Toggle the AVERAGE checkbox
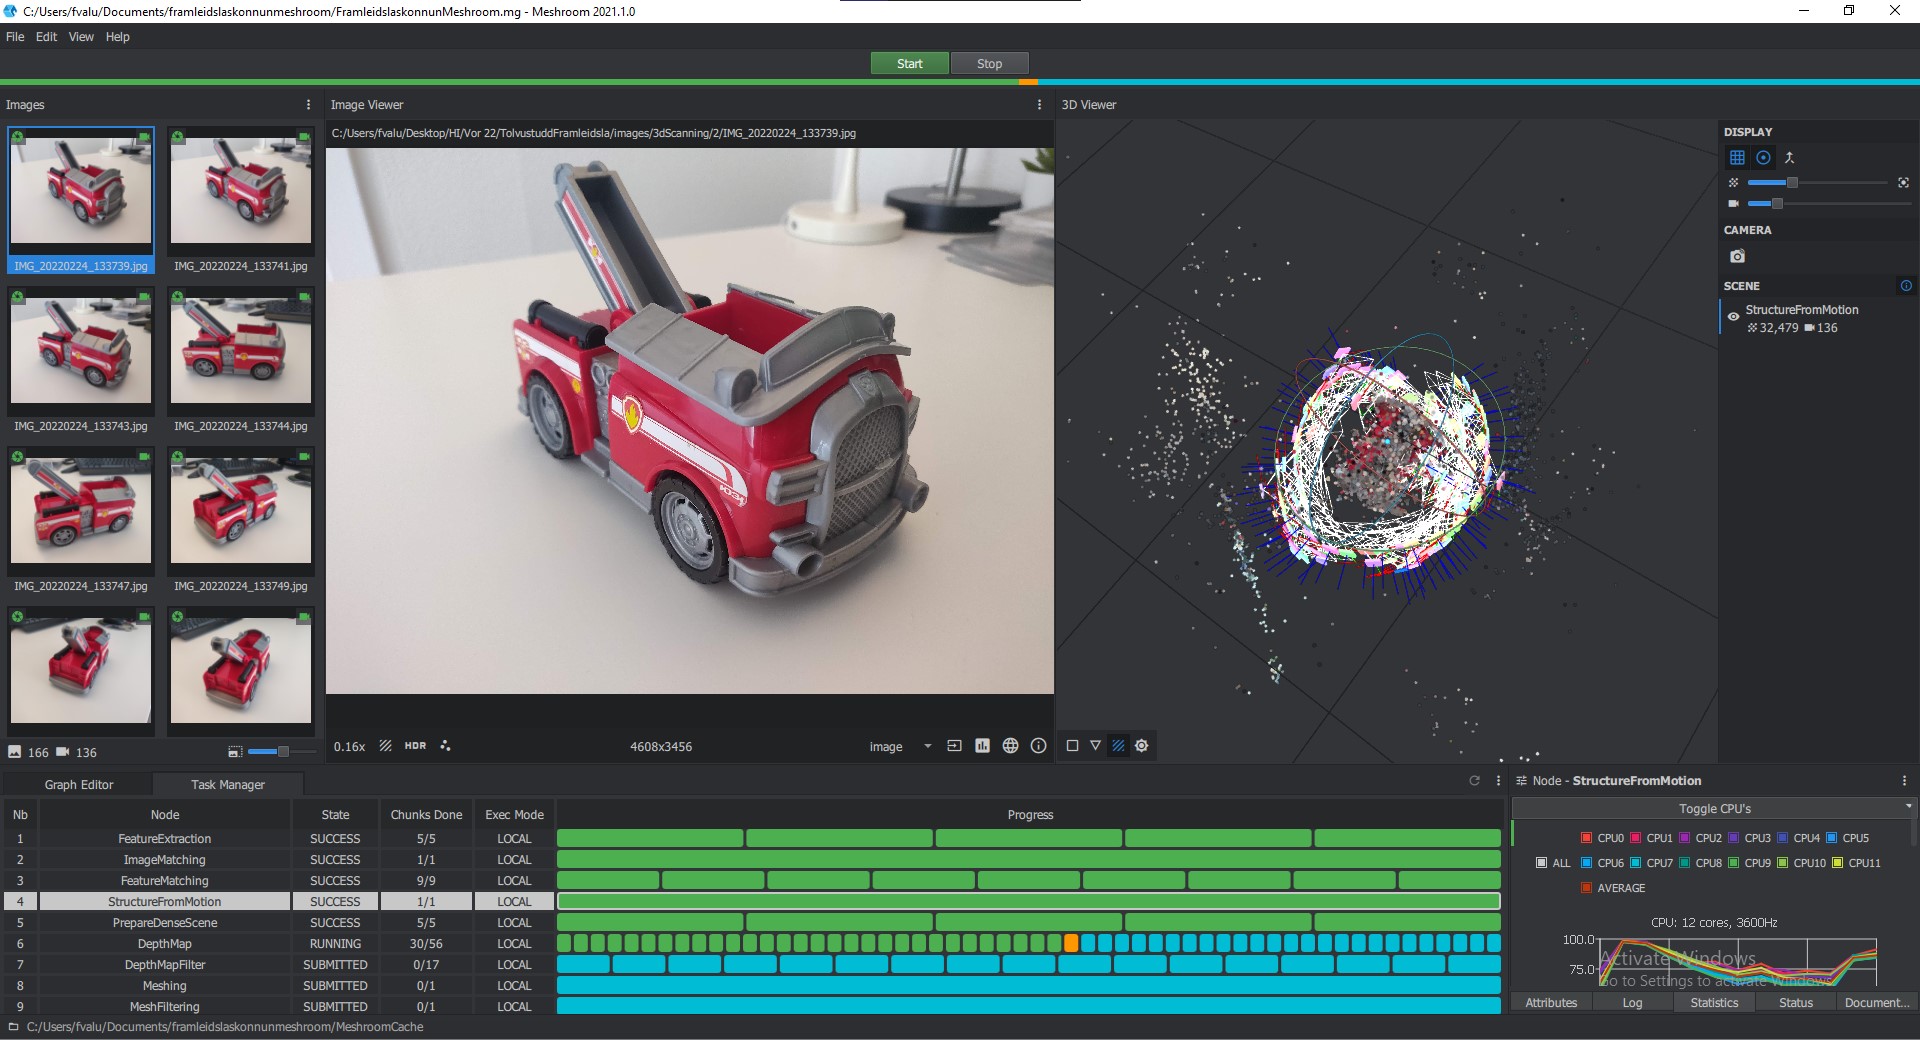 1586,888
